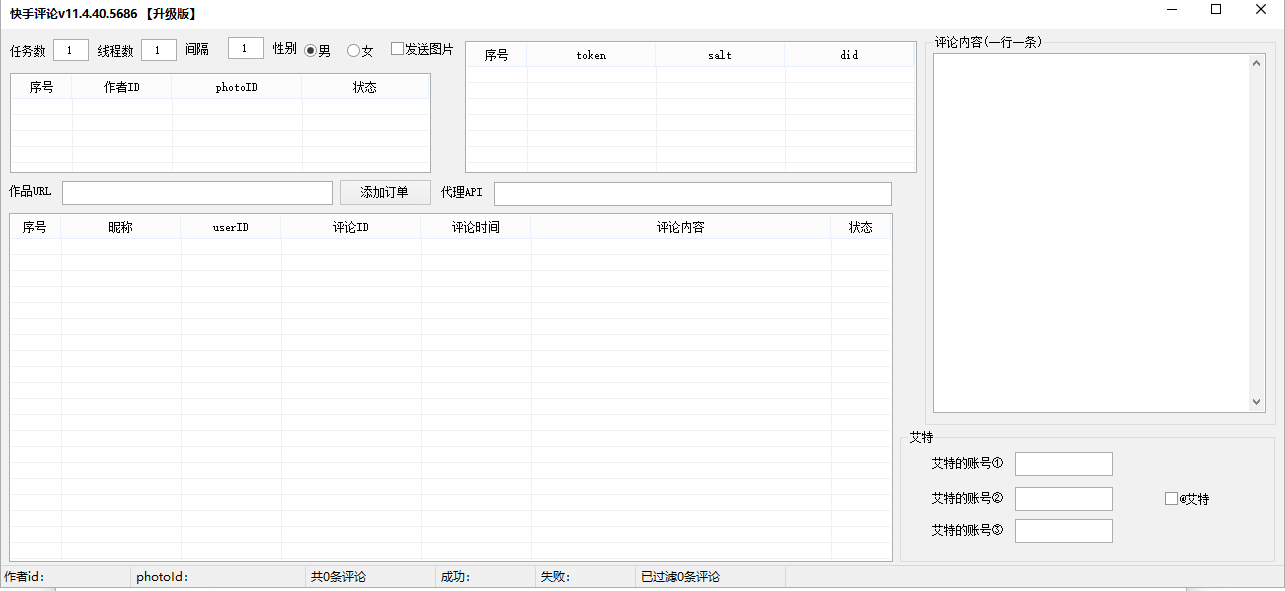Click the 艾特的账号③ input box
The height and width of the screenshot is (591, 1285).
pyautogui.click(x=1063, y=531)
